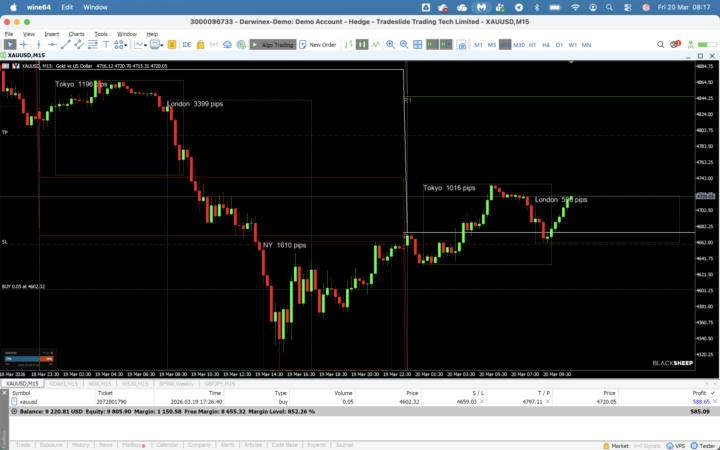Click the New Order button
This screenshot has height=450, width=720.
coord(318,45)
